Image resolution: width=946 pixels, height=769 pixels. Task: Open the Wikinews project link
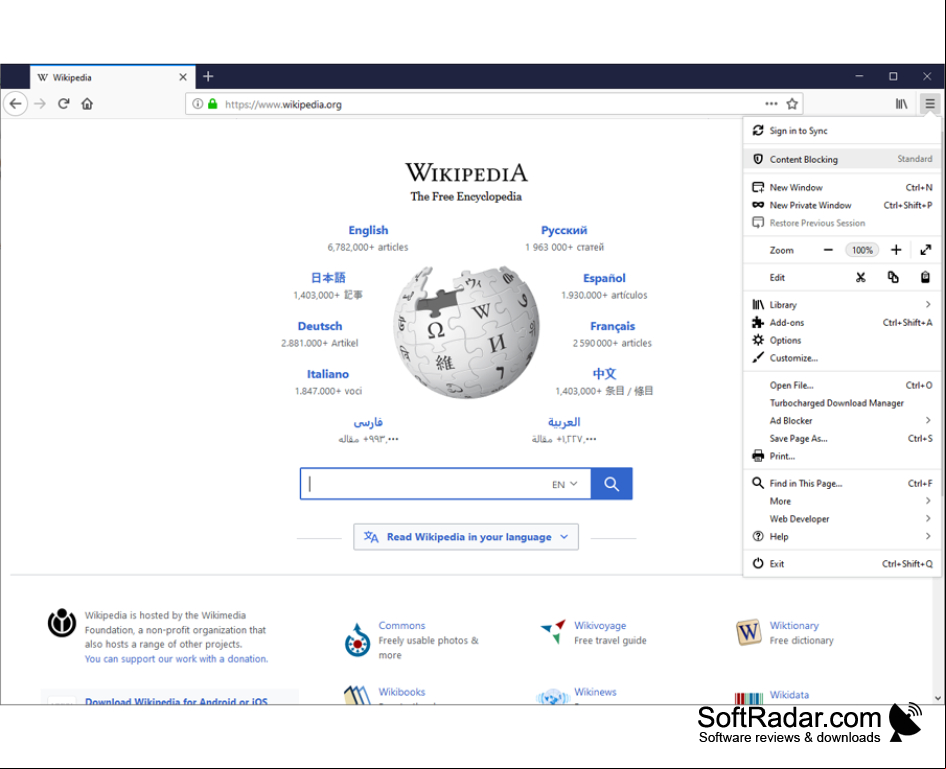595,692
